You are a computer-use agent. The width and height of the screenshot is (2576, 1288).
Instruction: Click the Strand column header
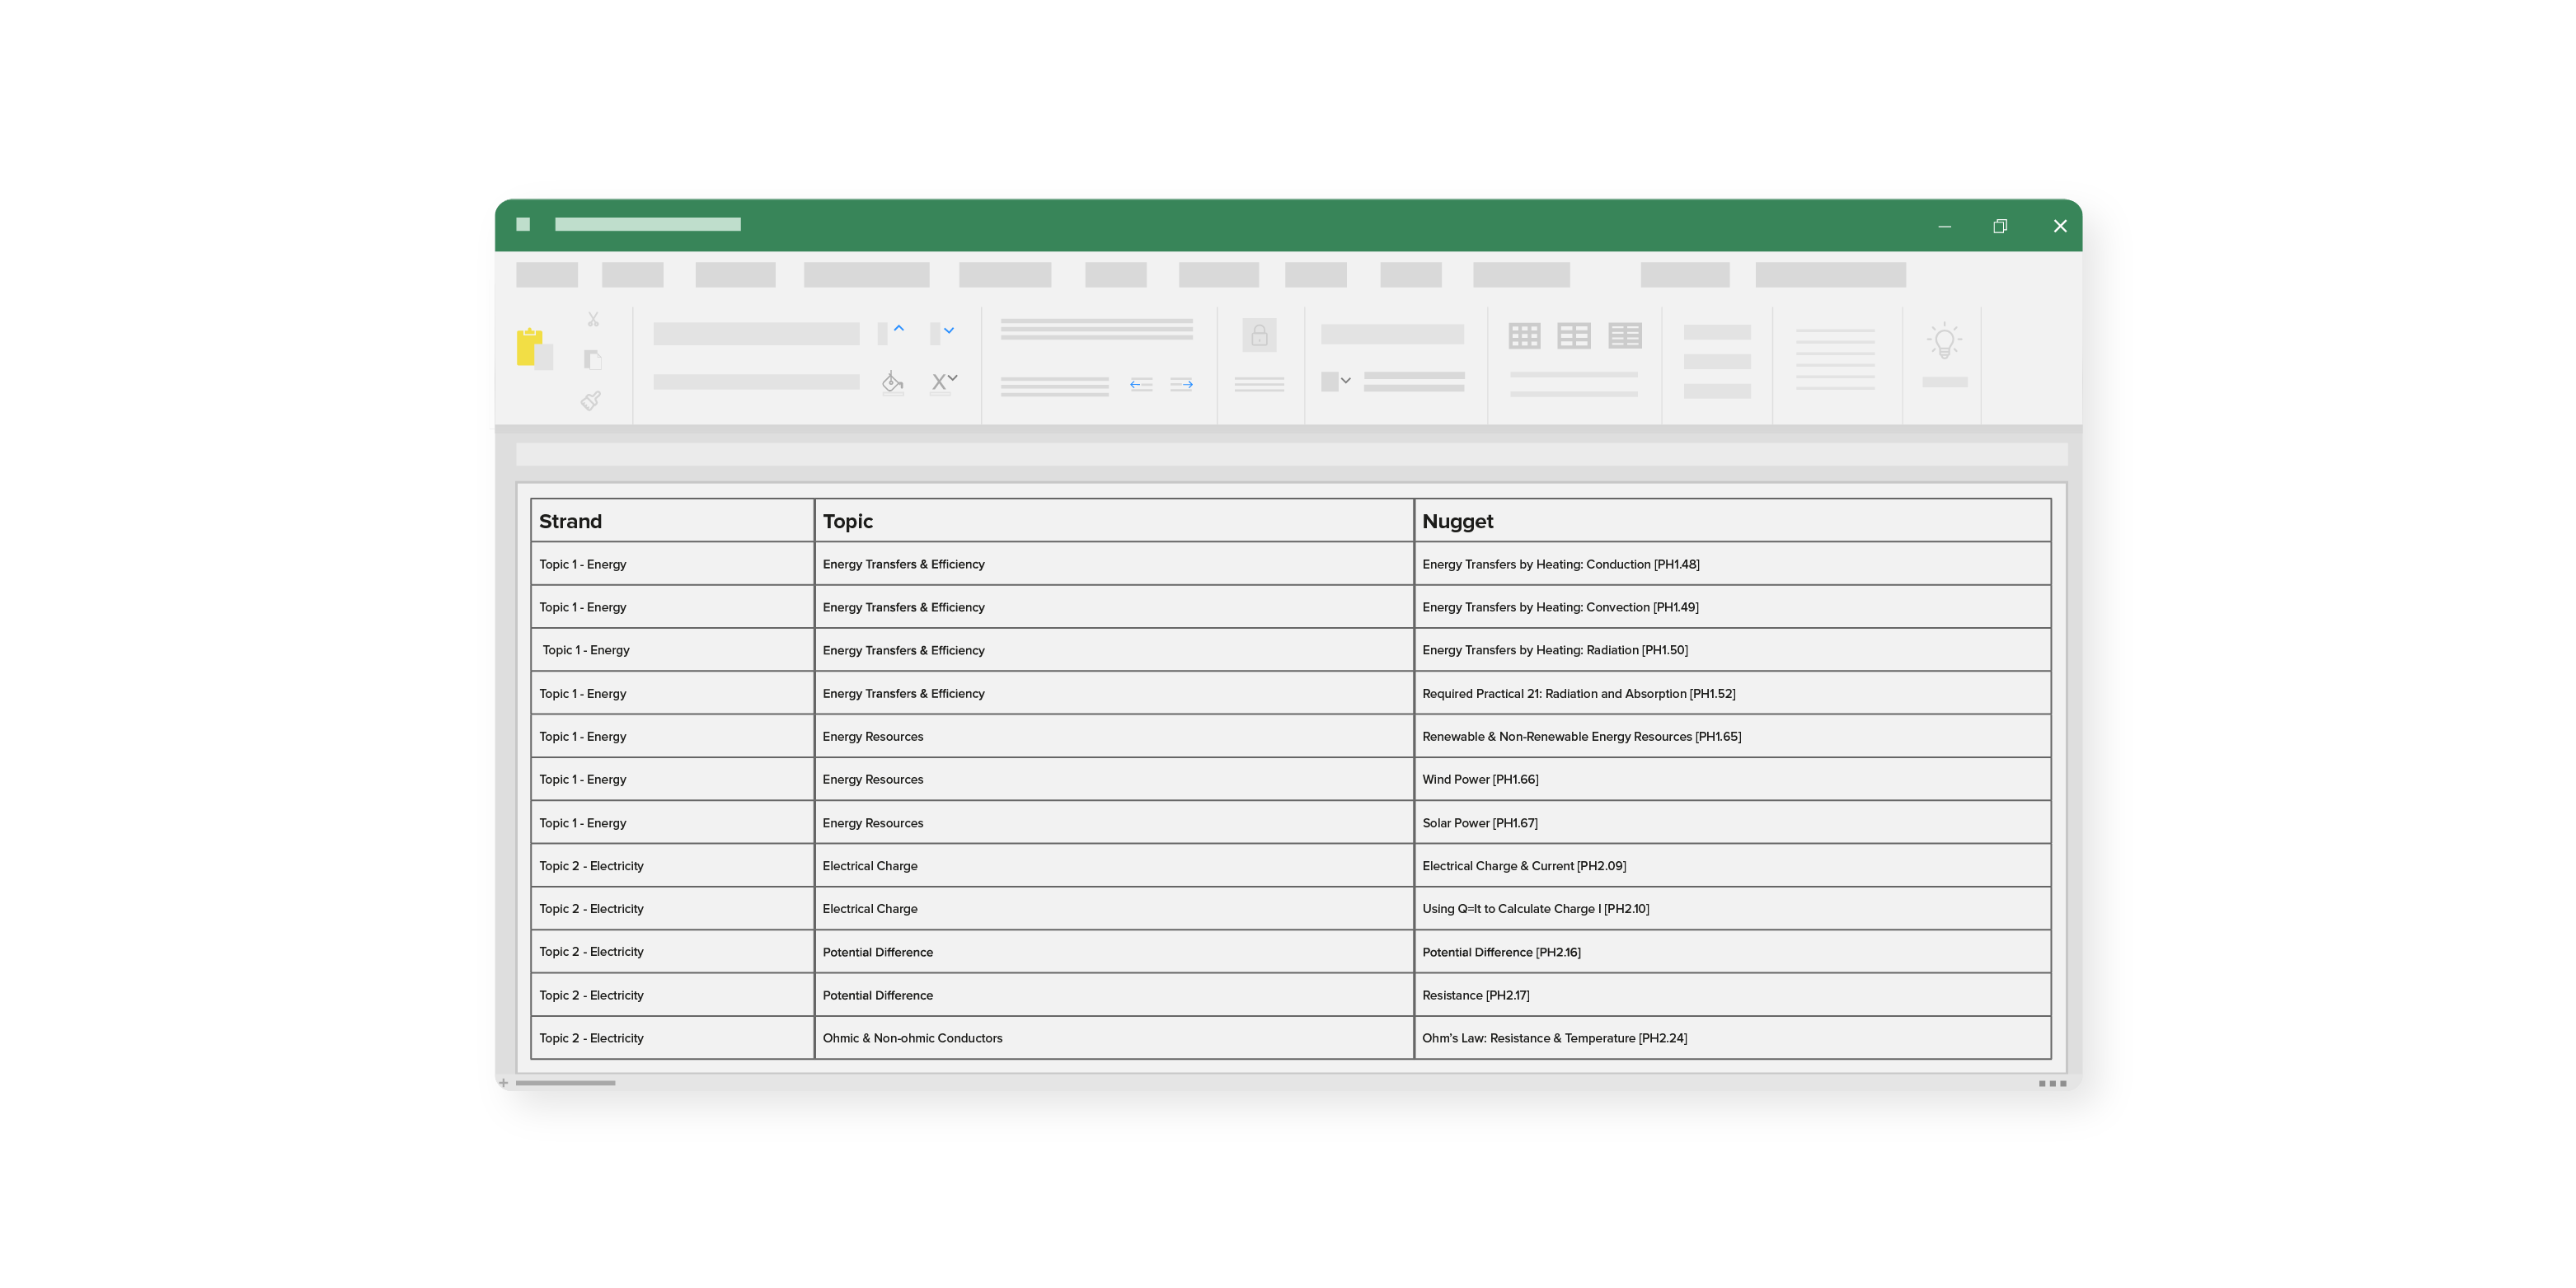(x=672, y=521)
